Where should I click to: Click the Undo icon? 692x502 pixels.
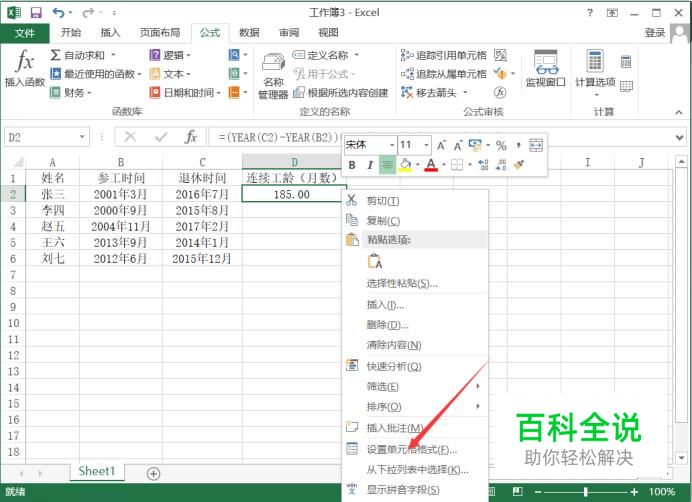58,12
